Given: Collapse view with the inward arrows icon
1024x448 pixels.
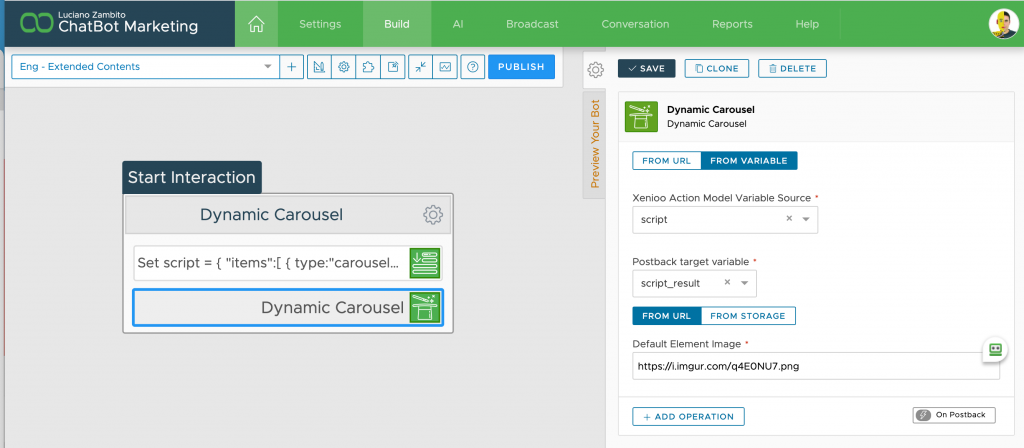Looking at the screenshot, I should pyautogui.click(x=421, y=67).
